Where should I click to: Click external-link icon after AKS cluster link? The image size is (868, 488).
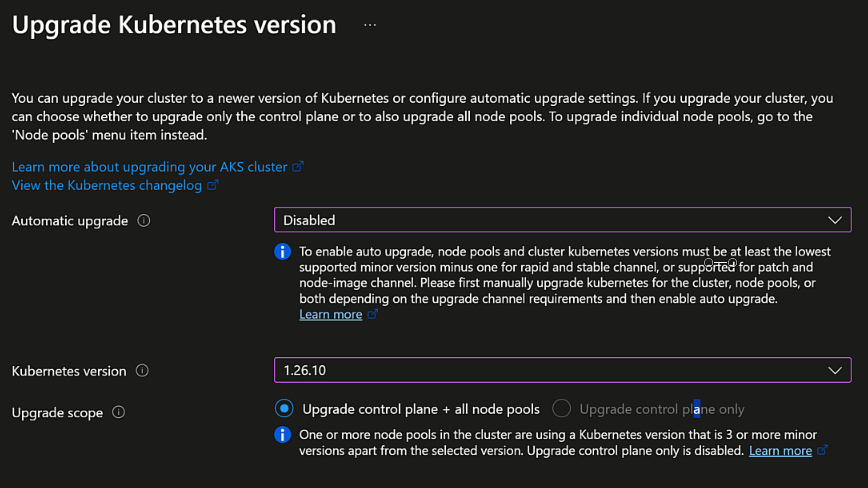[x=298, y=167]
